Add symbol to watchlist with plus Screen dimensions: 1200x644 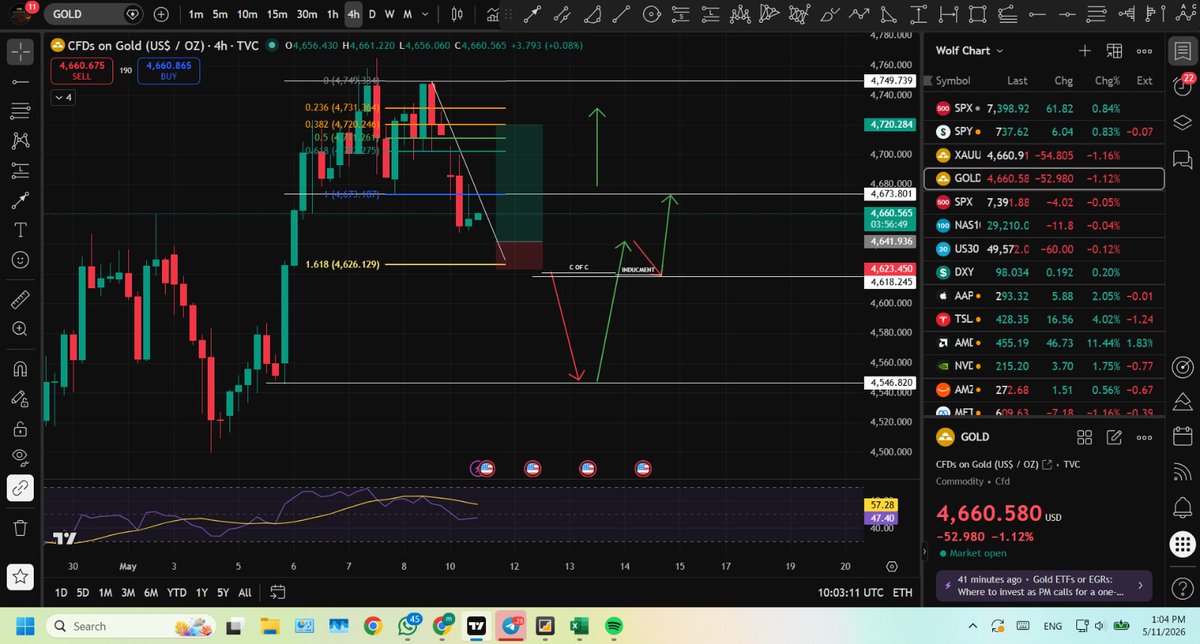[x=1085, y=51]
